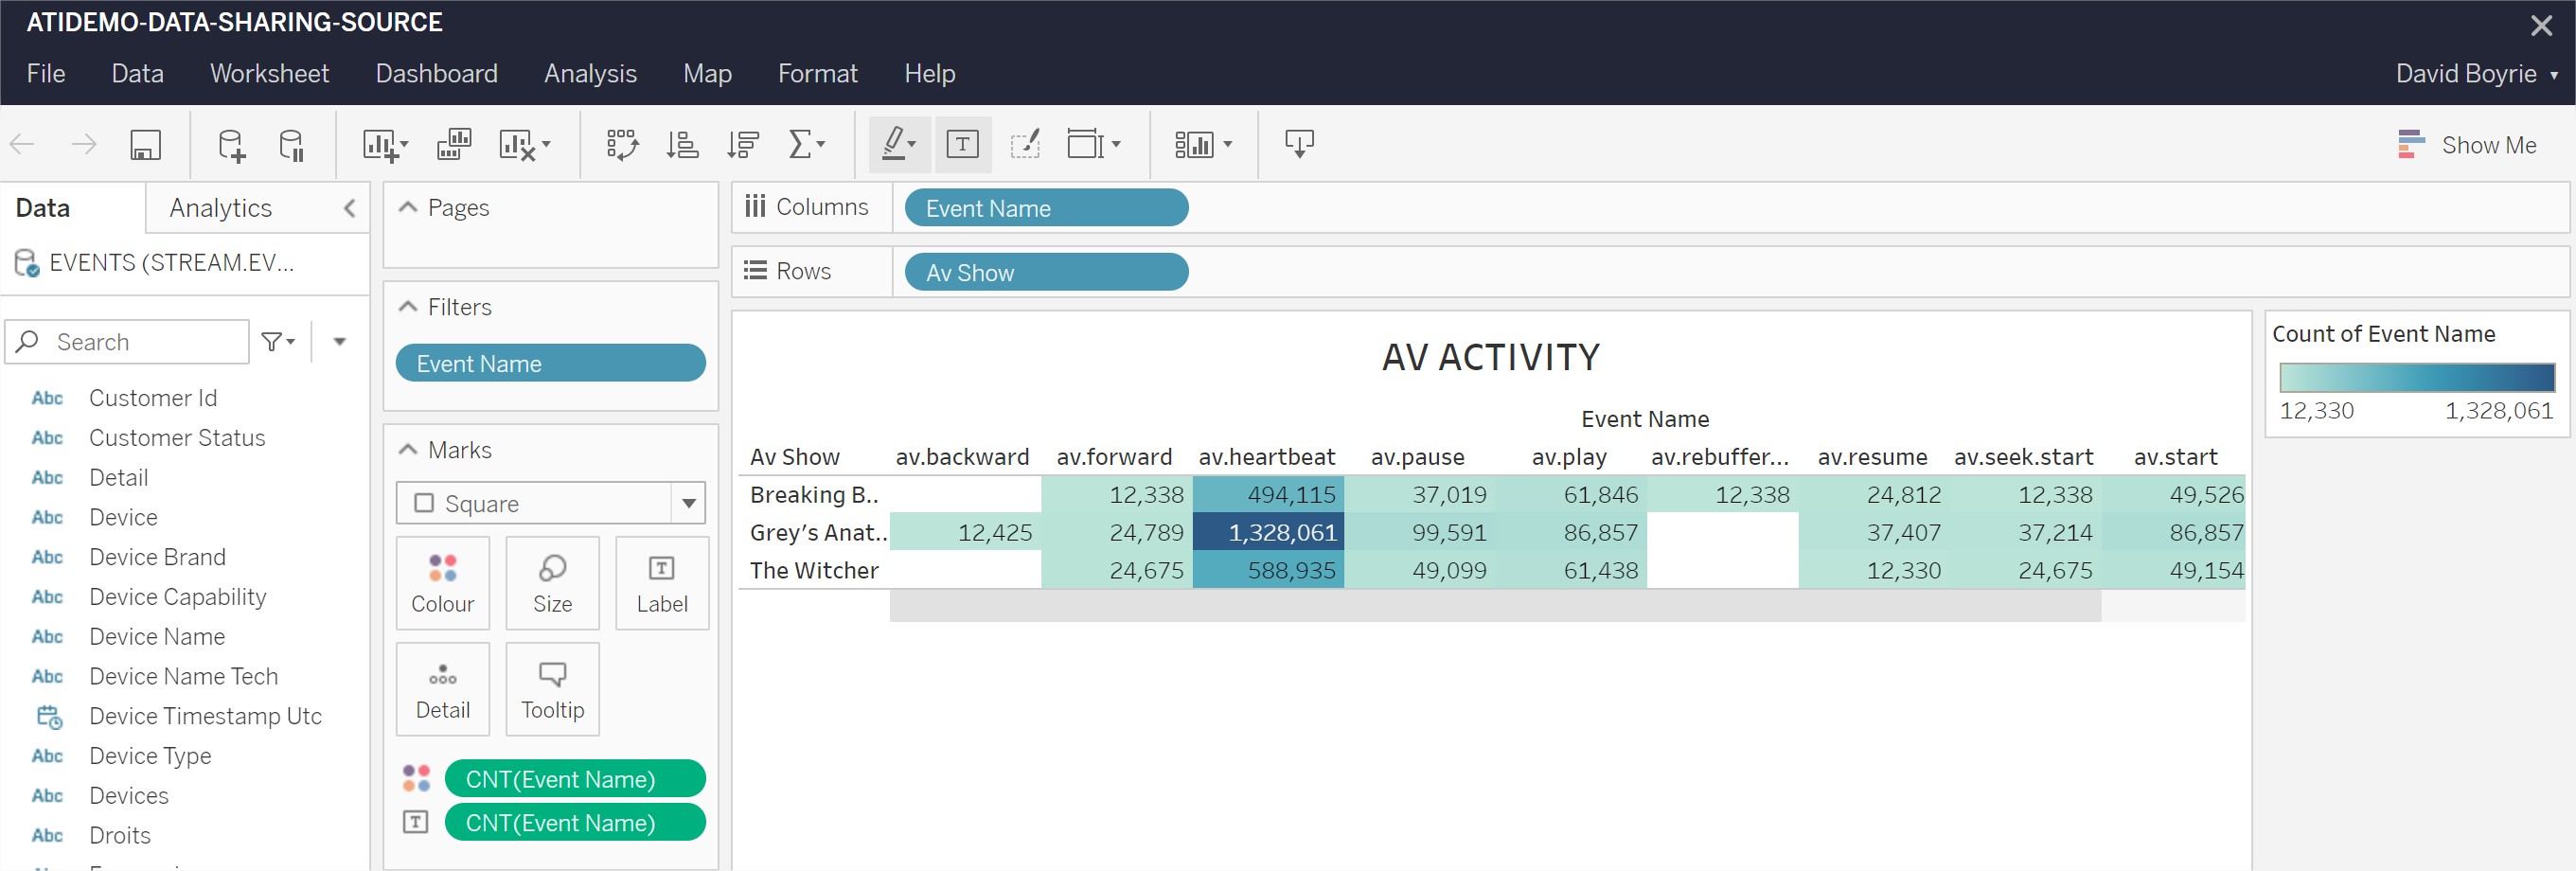Click the Size shelf button
Screen dimensions: 2576x871
click(552, 583)
